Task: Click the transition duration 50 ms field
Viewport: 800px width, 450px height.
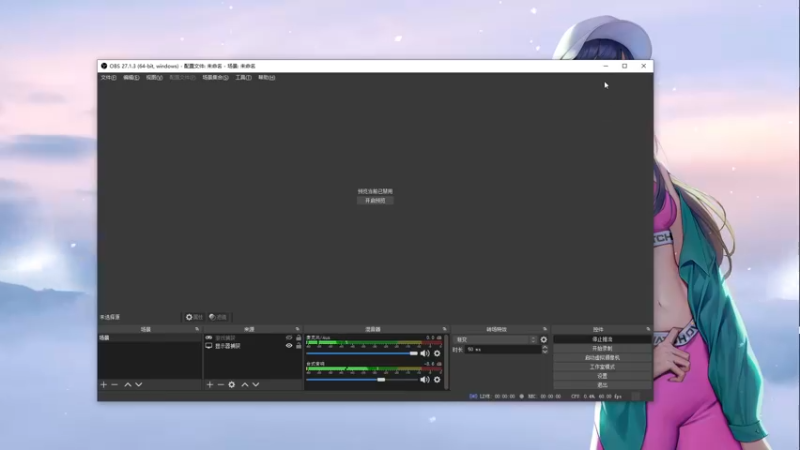Action: 503,349
